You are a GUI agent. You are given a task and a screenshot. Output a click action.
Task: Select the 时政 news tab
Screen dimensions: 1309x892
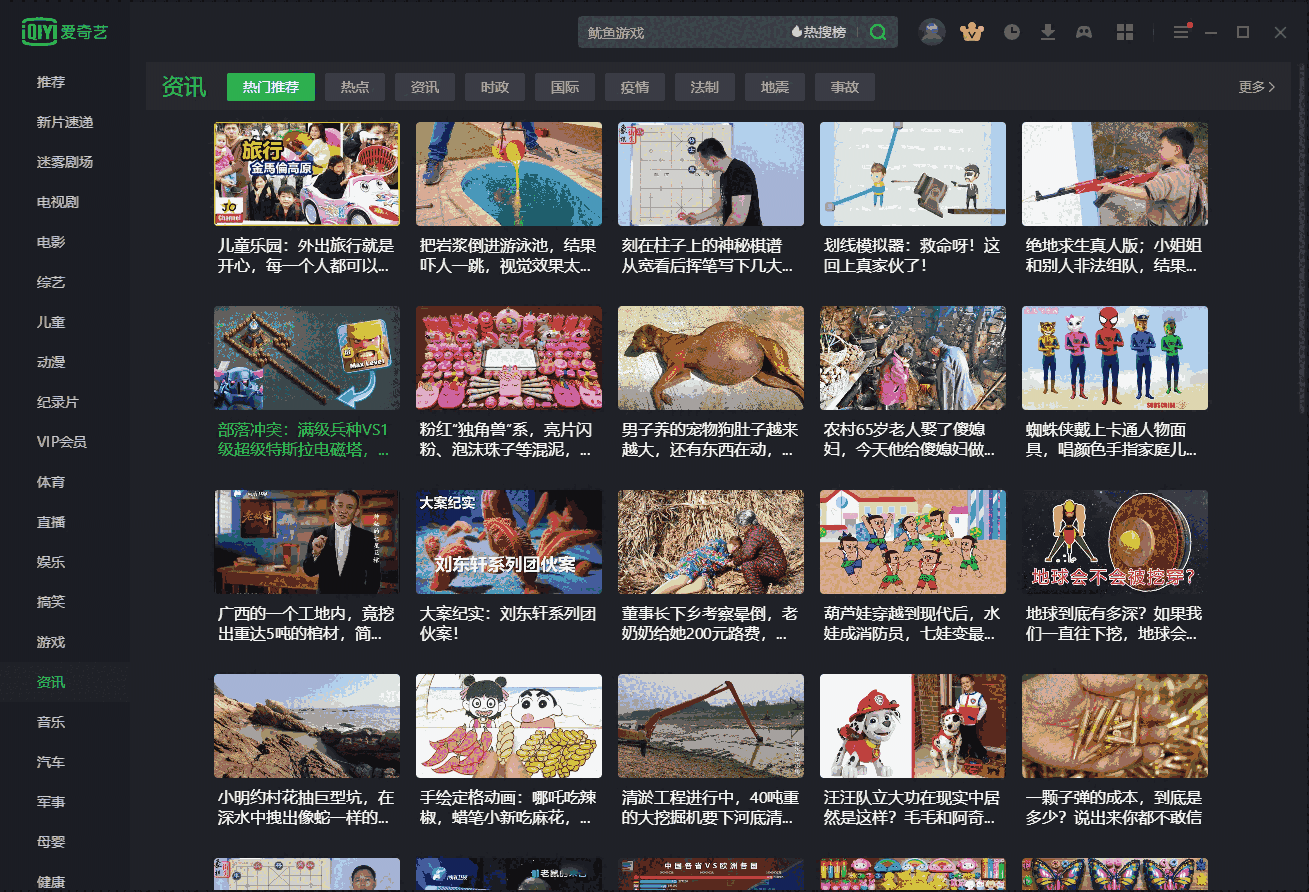point(494,87)
